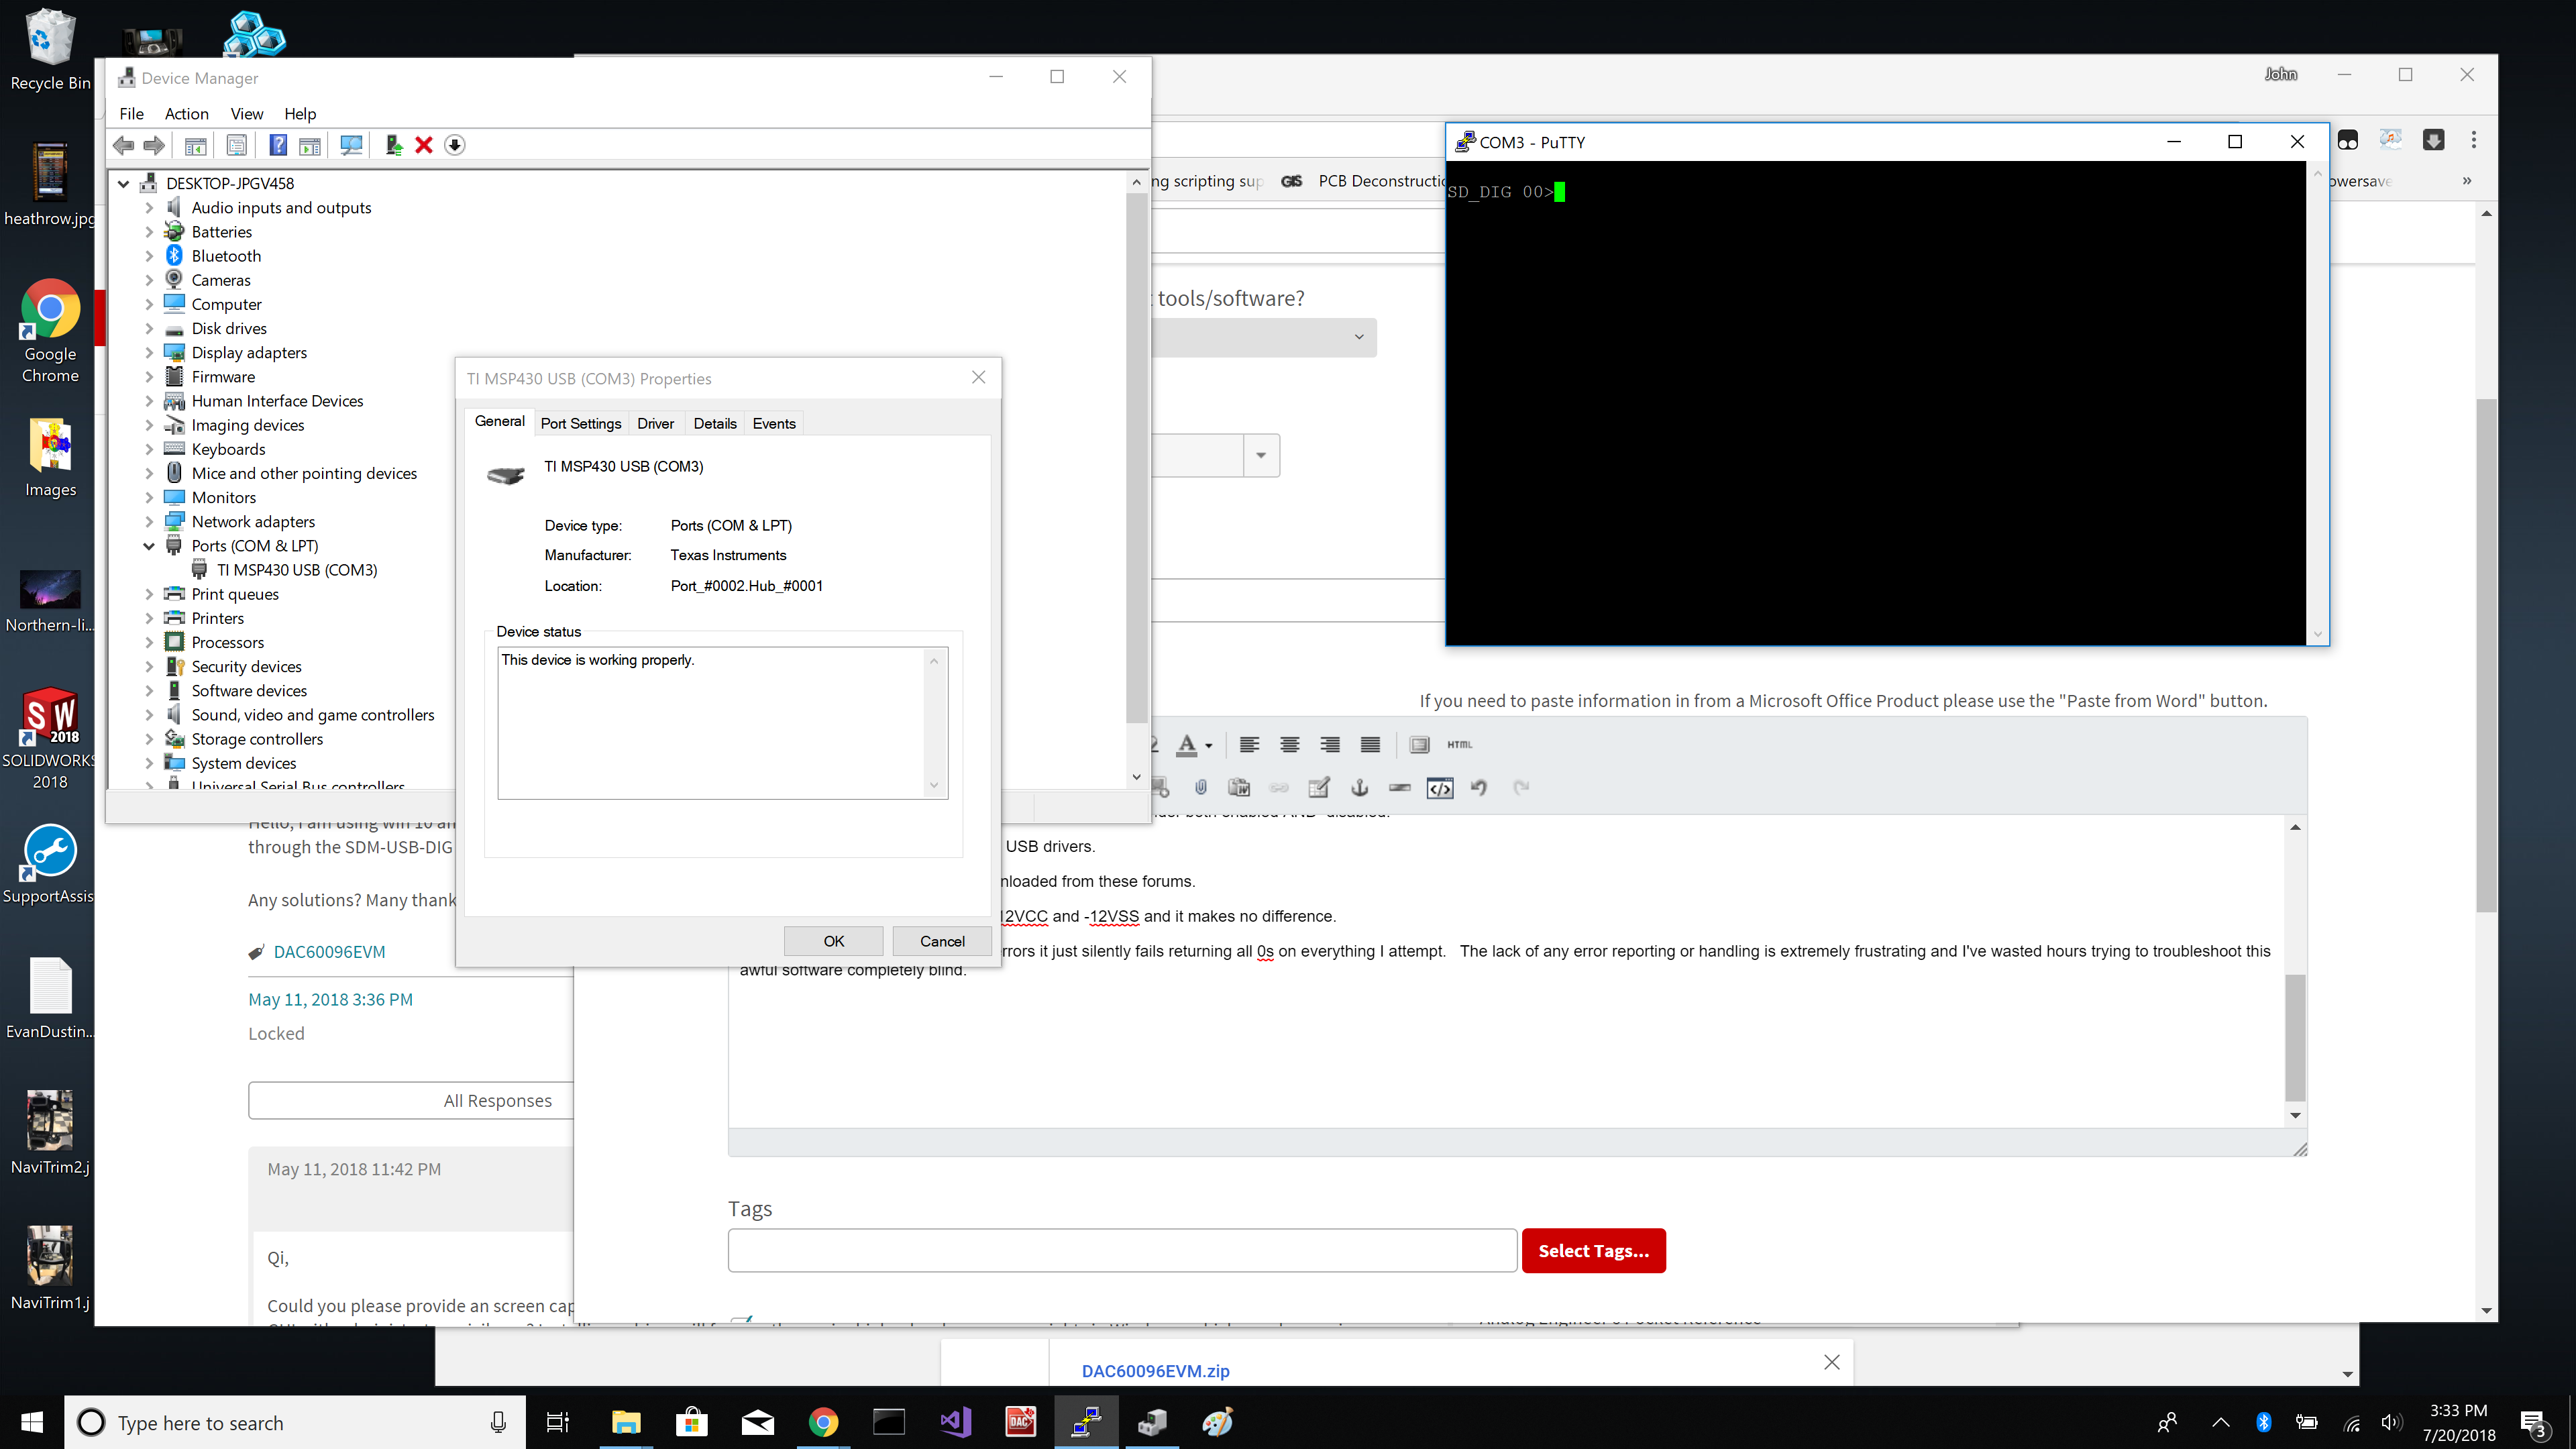The width and height of the screenshot is (2576, 1449).
Task: Open Chrome from the taskbar
Action: point(823,1422)
